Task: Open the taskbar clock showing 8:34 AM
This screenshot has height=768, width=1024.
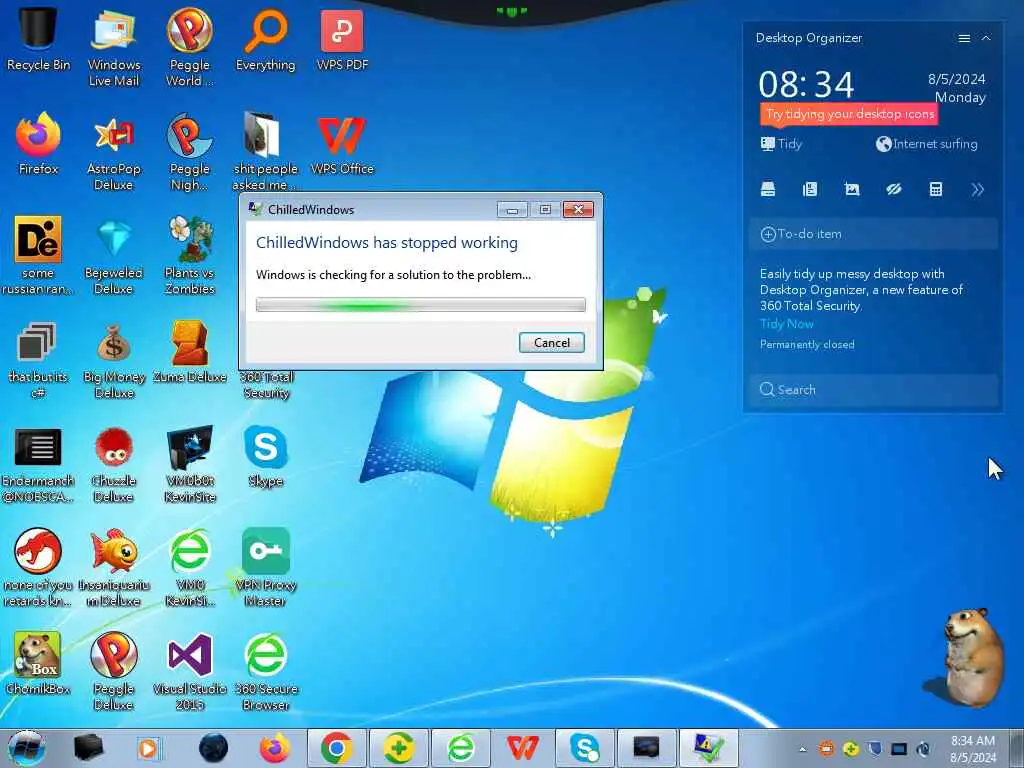Action: pos(973,749)
